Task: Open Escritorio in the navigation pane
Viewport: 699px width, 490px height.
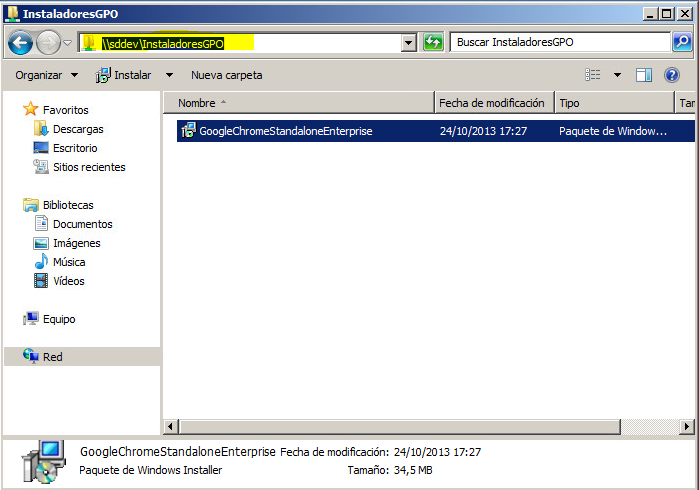Action: (x=75, y=148)
